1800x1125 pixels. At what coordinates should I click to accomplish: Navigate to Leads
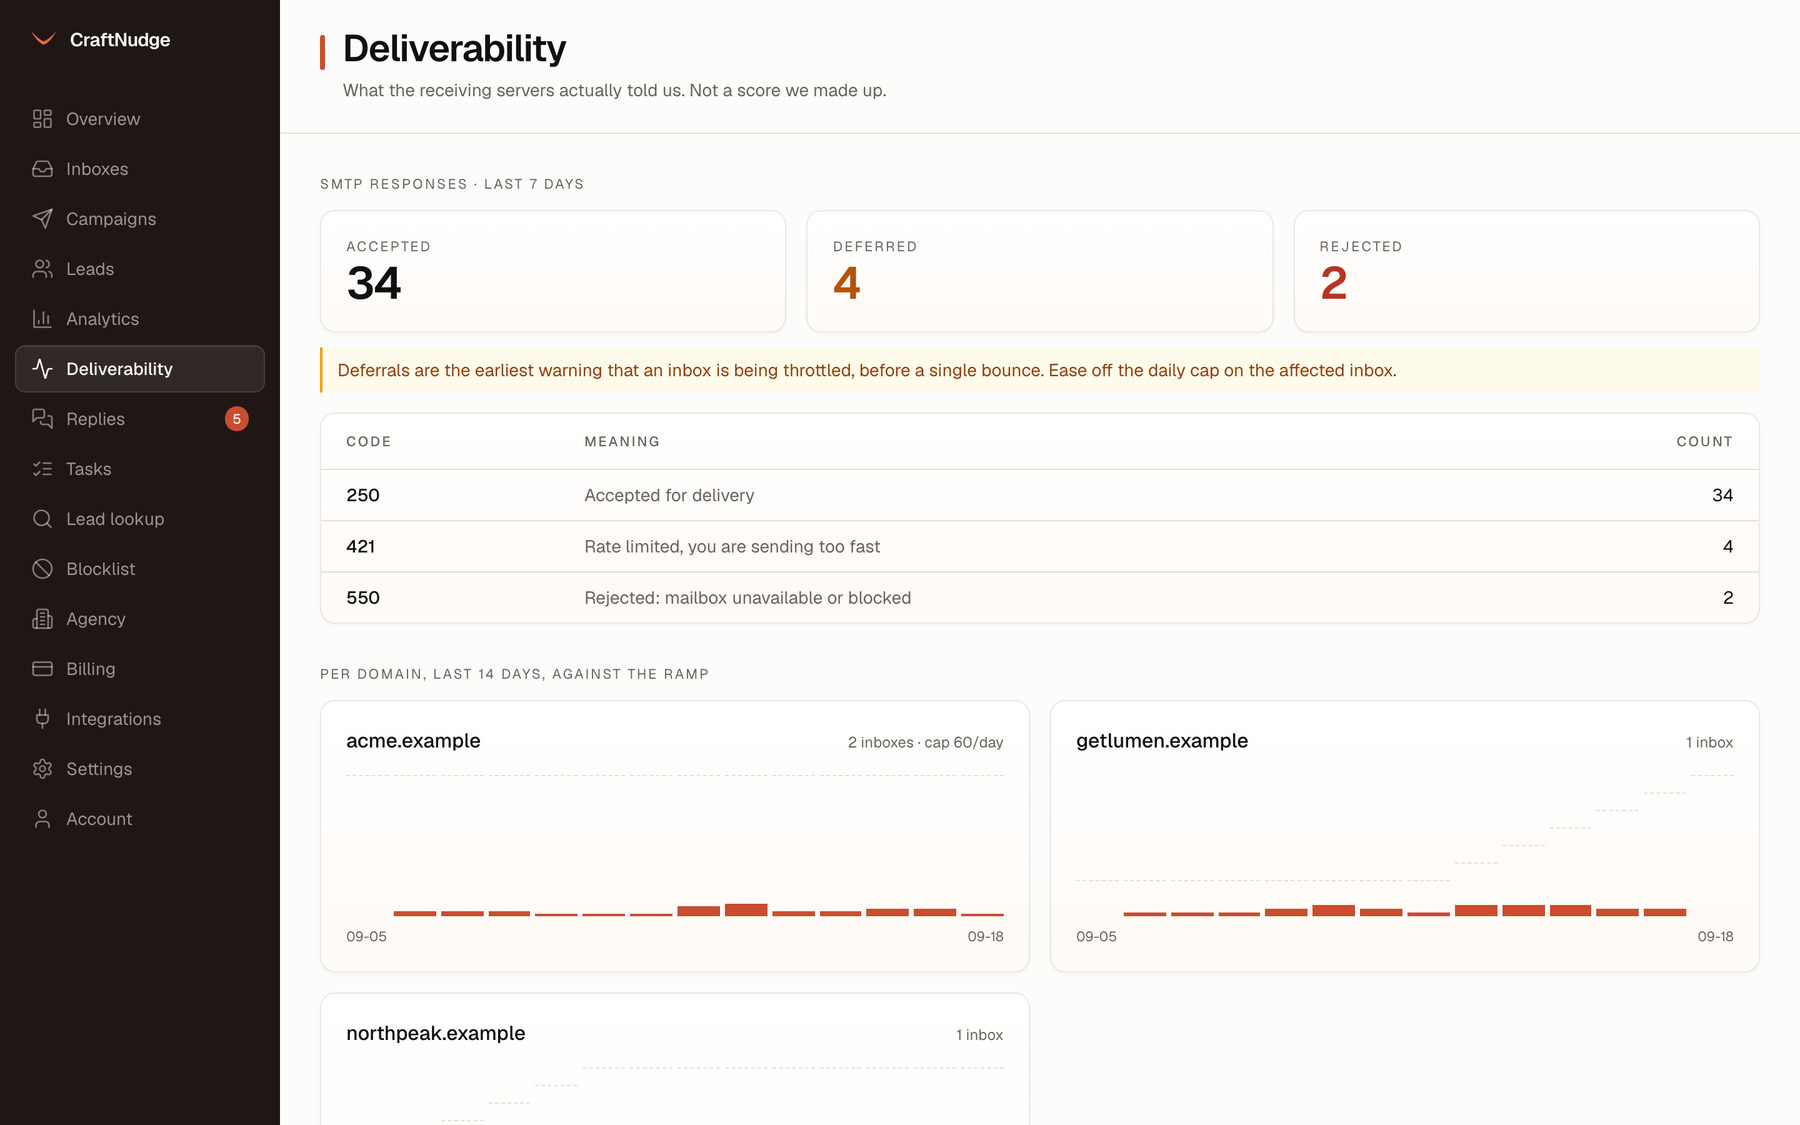point(140,269)
